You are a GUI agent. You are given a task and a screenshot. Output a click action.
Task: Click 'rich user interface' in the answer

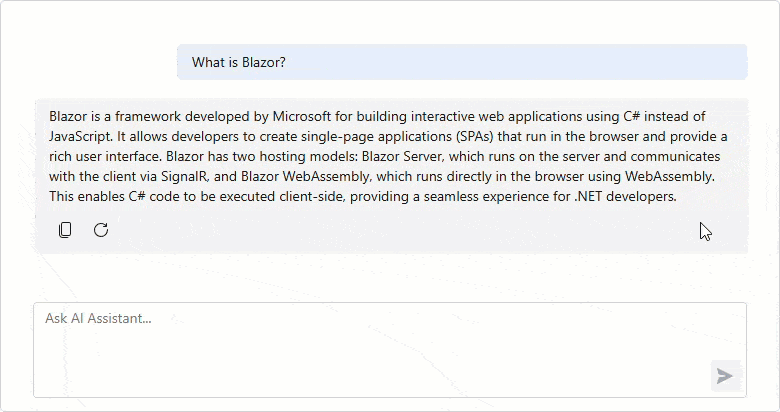tap(108, 156)
